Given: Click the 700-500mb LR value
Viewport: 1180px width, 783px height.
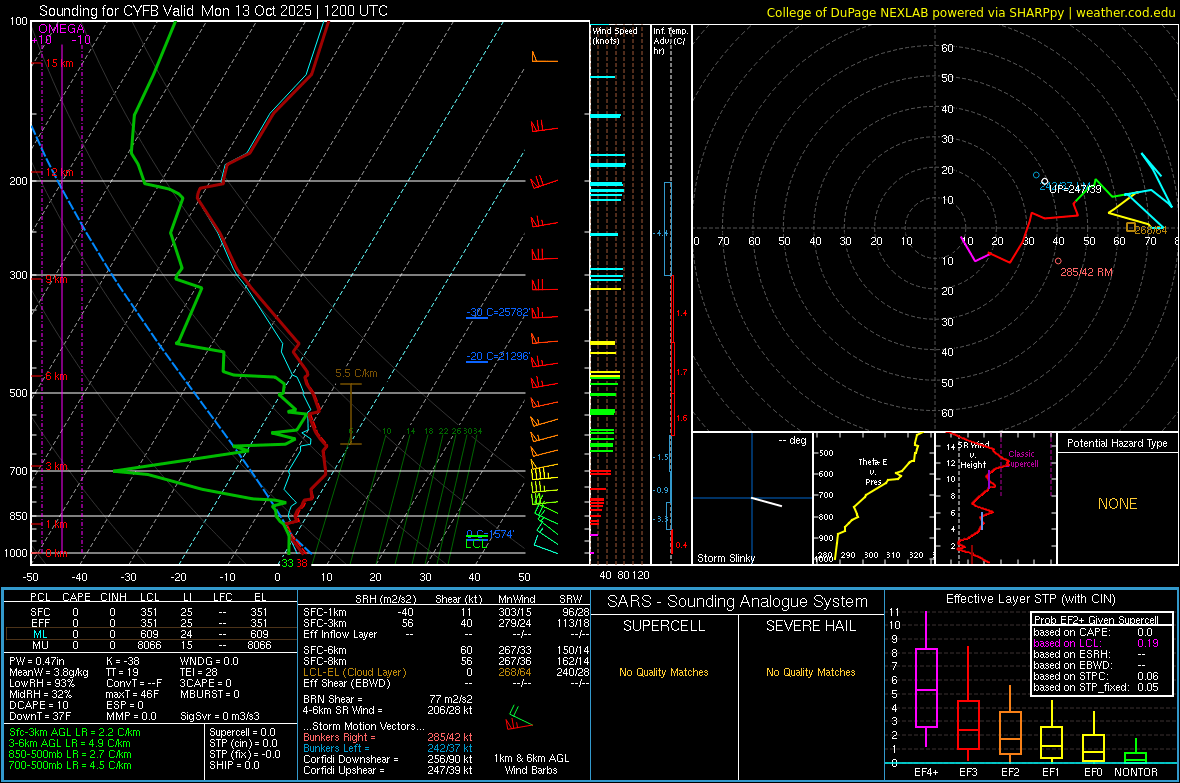Looking at the screenshot, I should click(70, 765).
